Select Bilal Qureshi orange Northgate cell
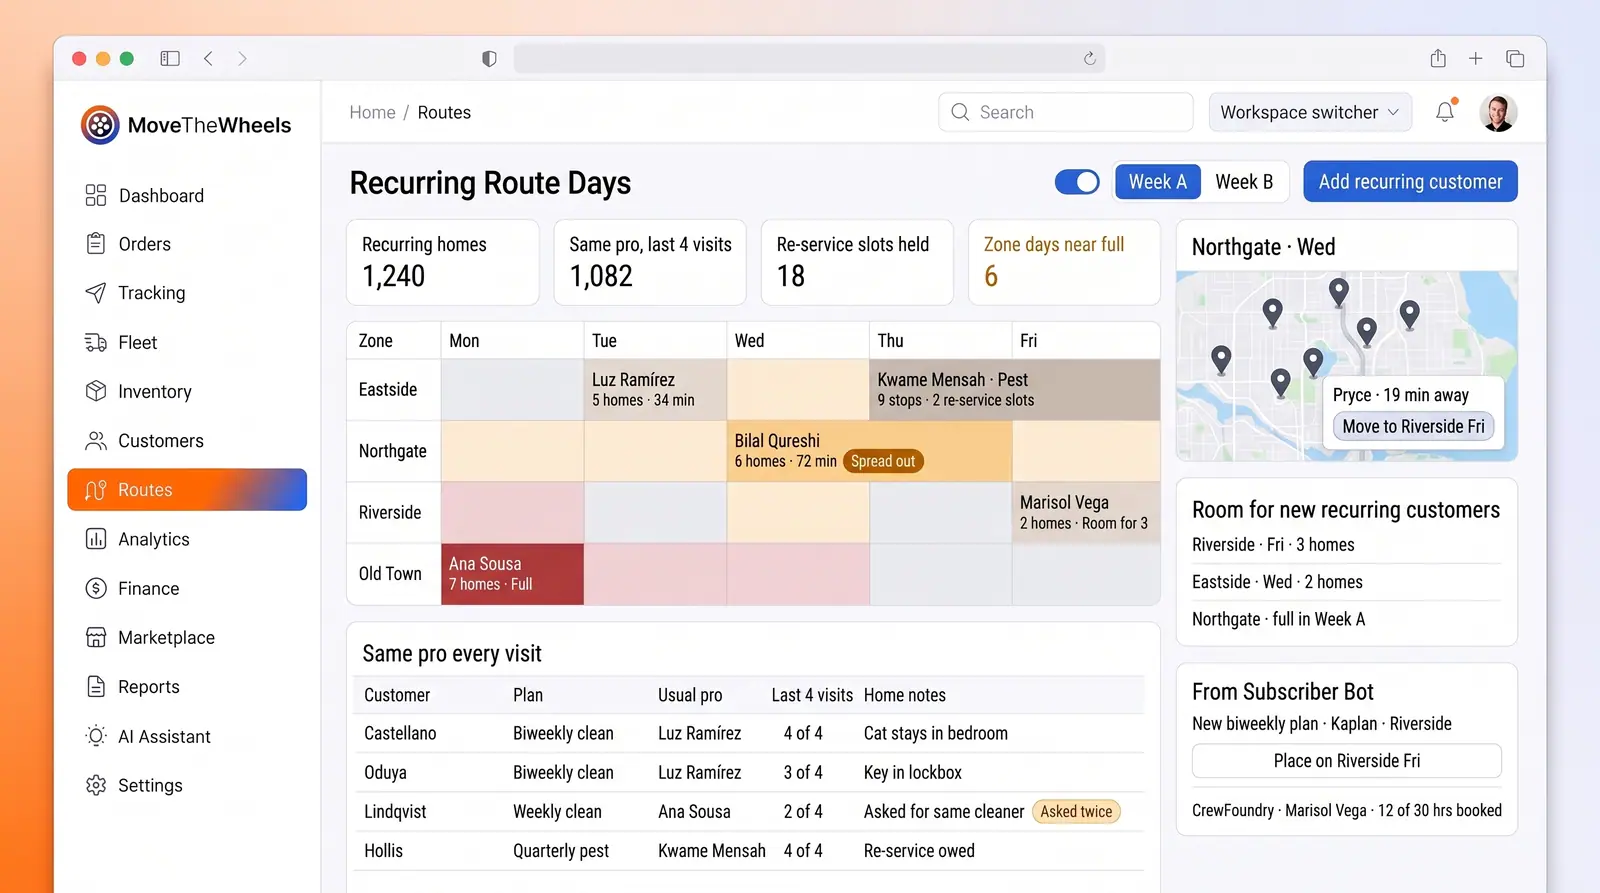1600x893 pixels. pyautogui.click(x=869, y=451)
